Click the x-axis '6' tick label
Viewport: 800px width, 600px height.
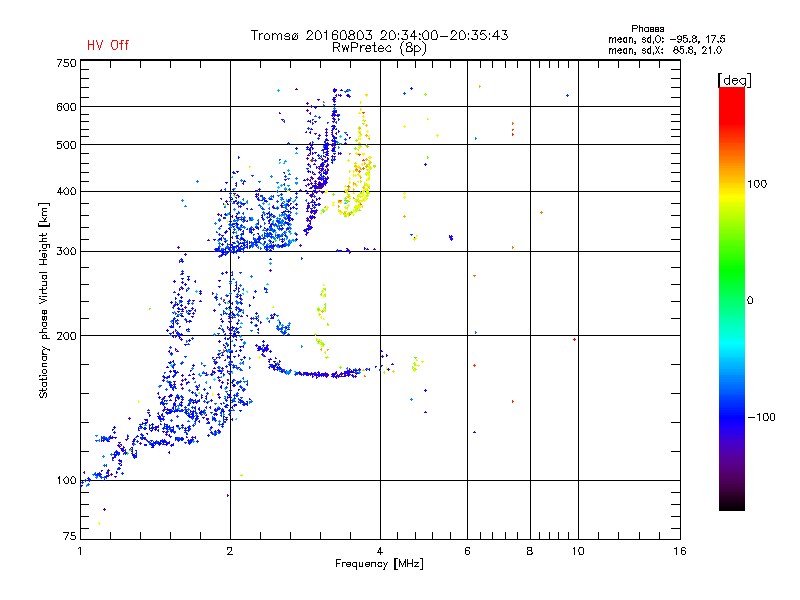pyautogui.click(x=467, y=551)
